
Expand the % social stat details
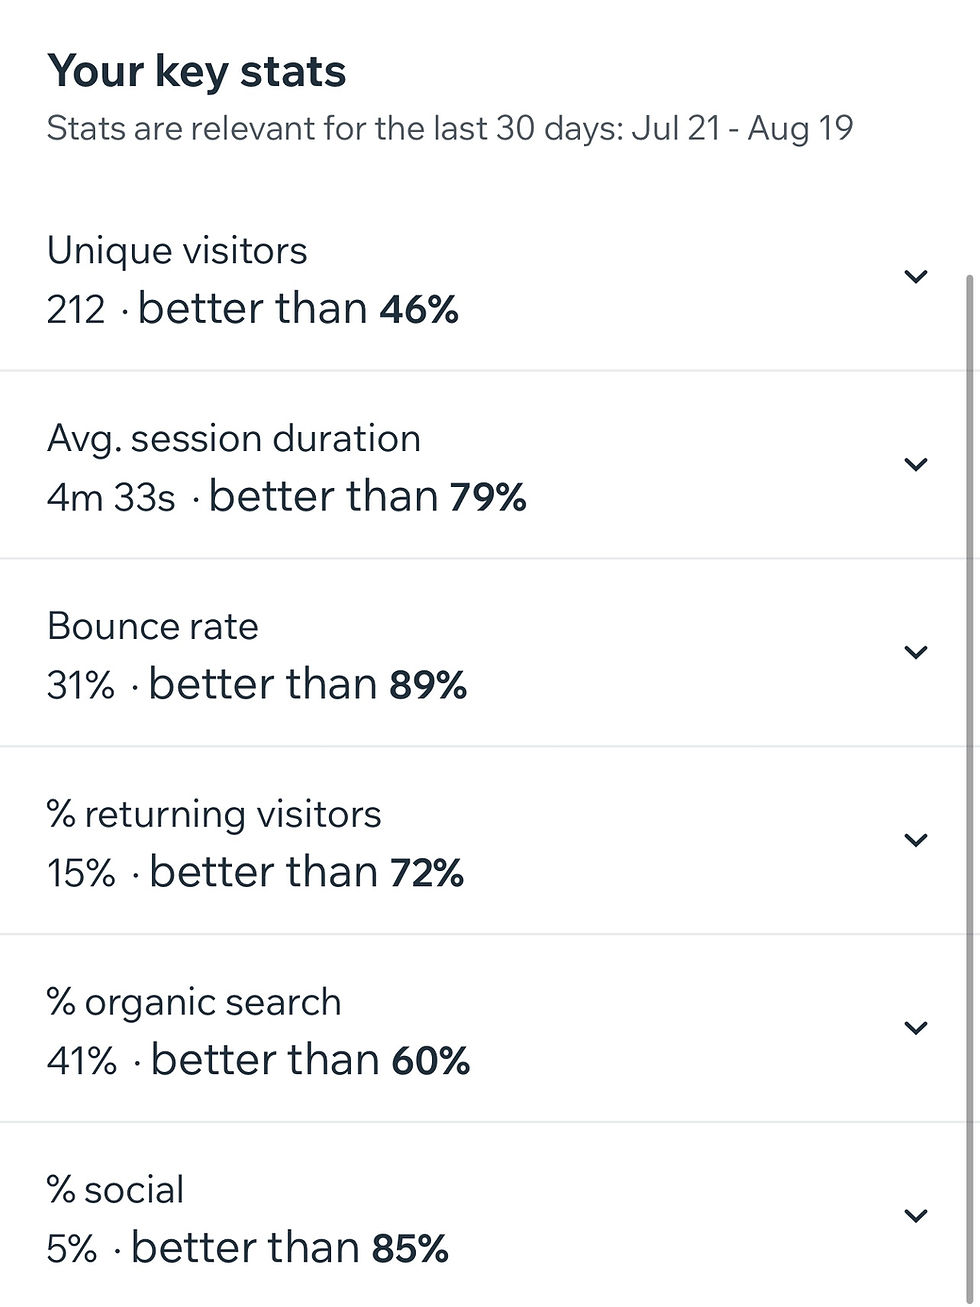[x=916, y=1215]
